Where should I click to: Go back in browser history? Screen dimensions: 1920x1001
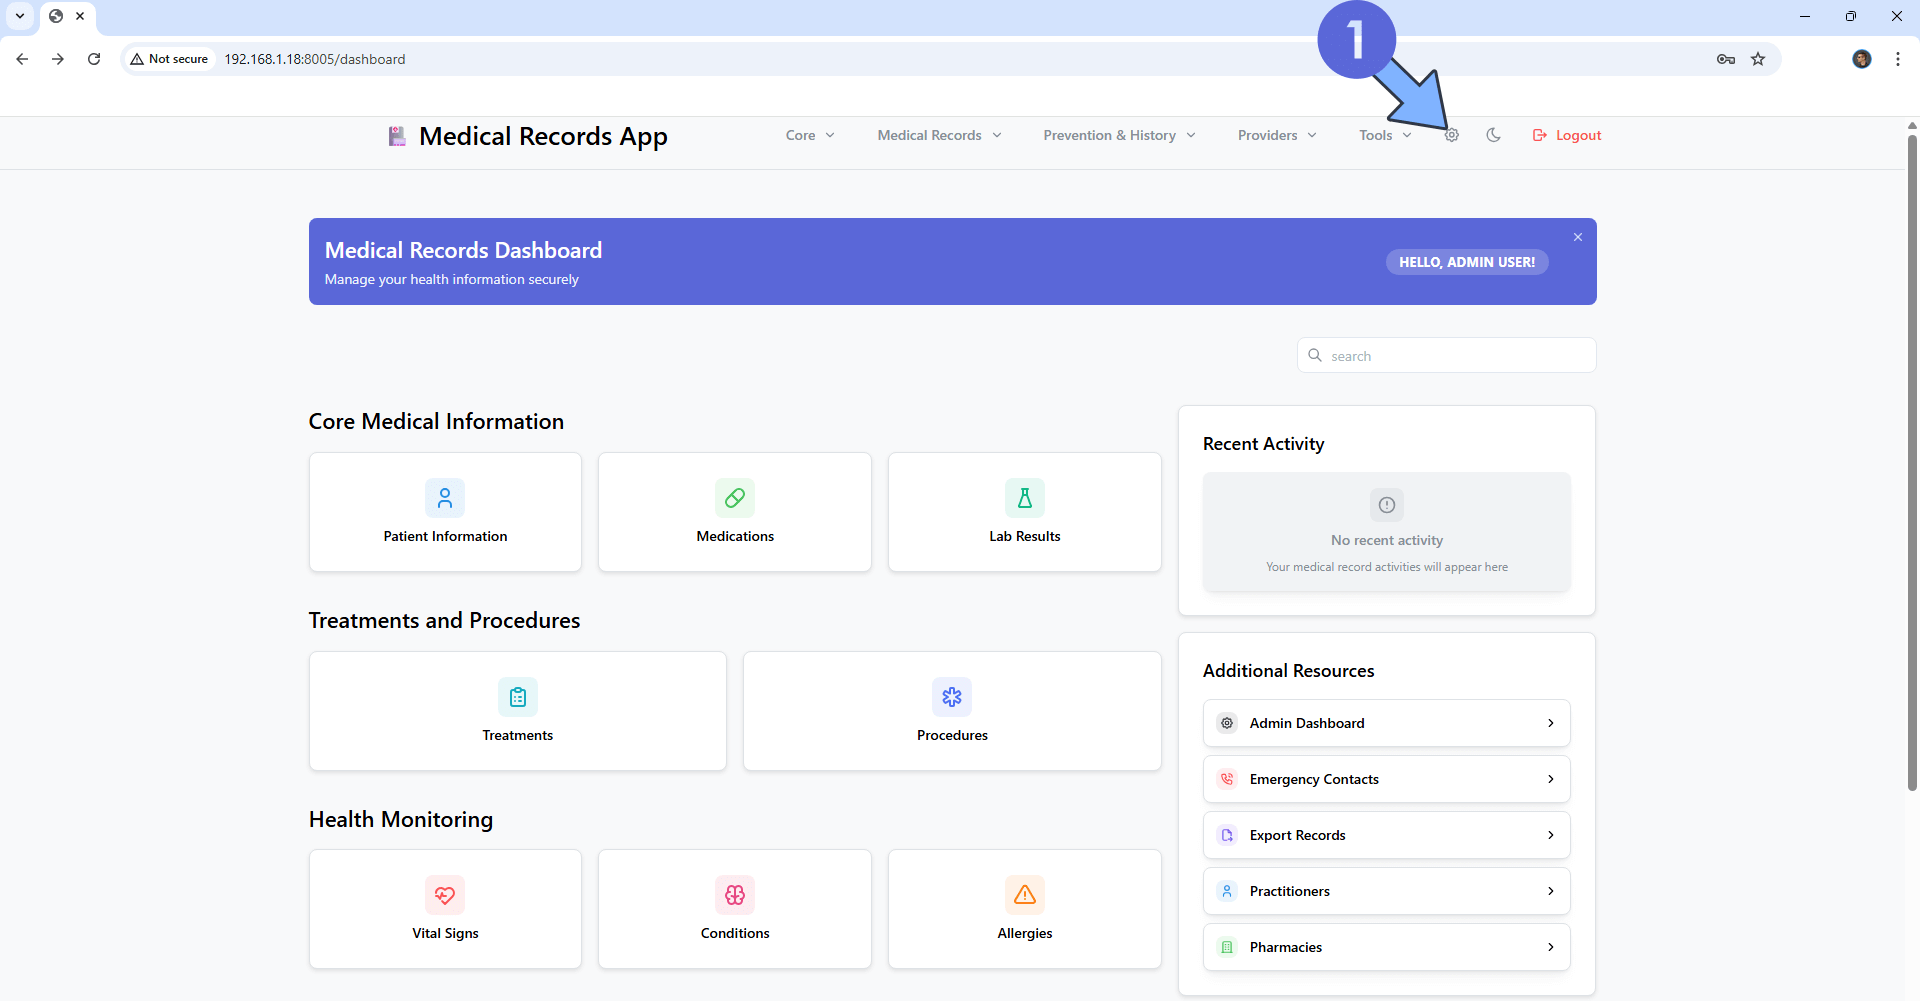tap(22, 59)
